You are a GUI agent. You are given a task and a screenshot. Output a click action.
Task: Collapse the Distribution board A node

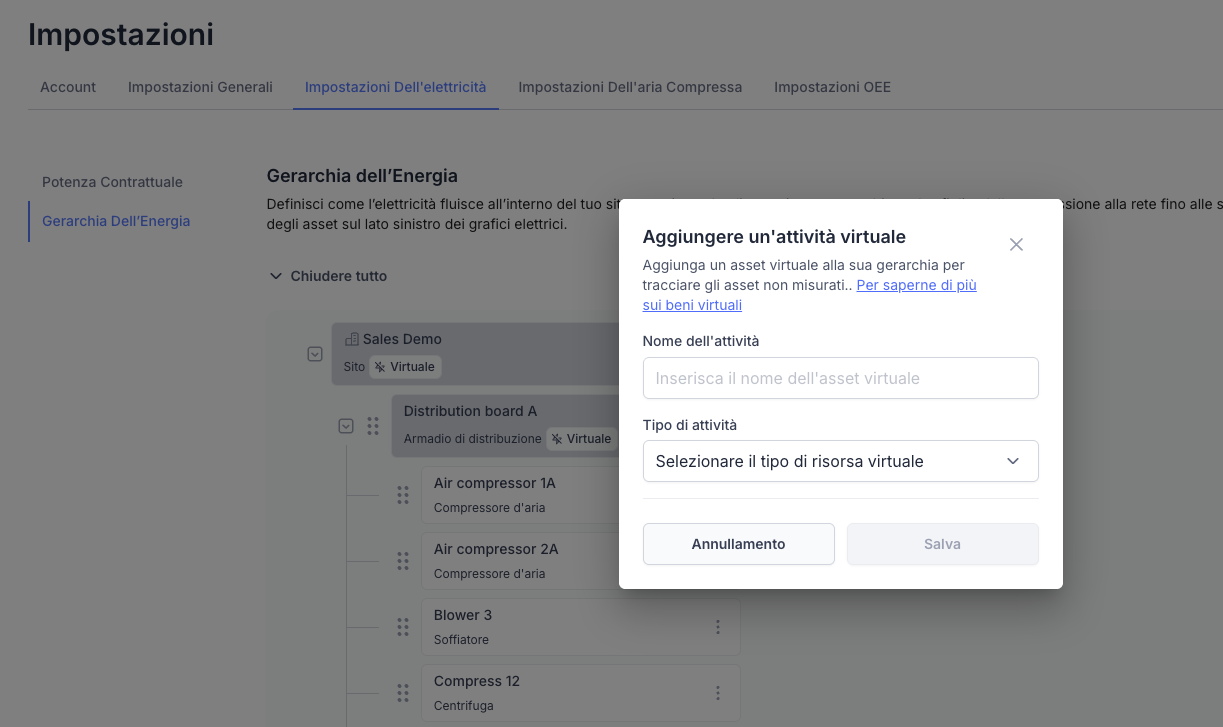pos(346,426)
